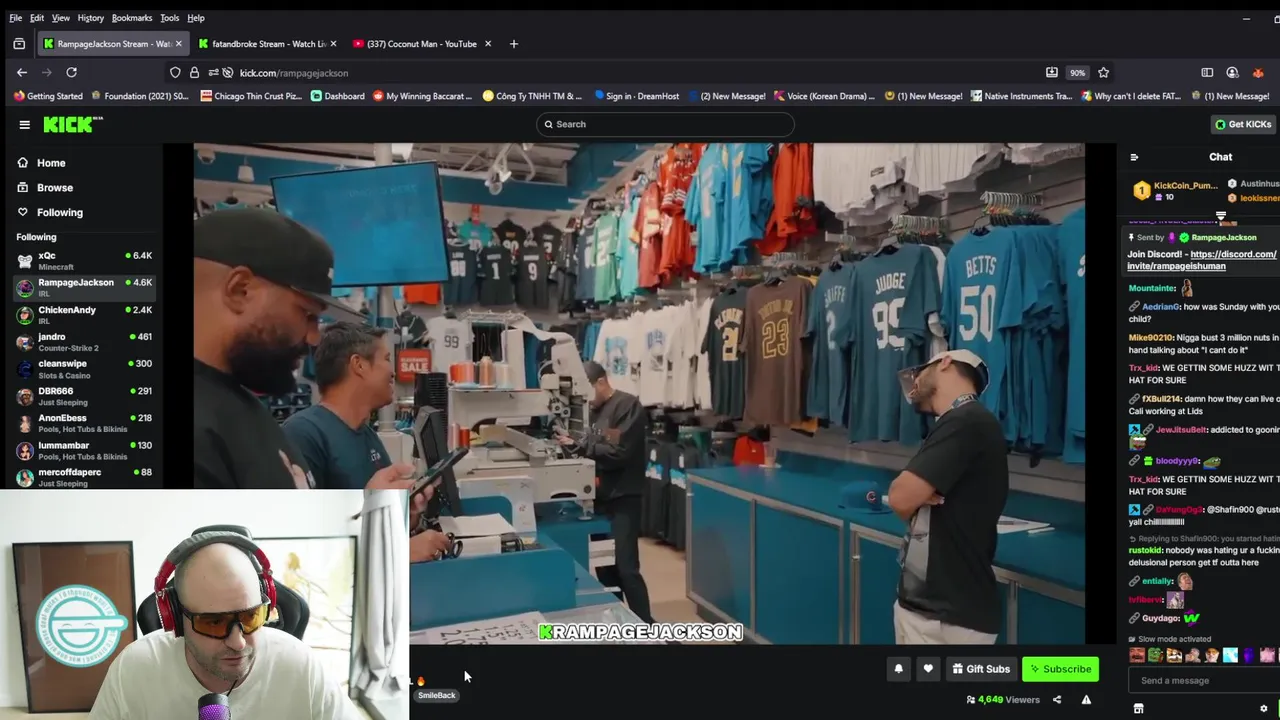Open the File menu
1280x720 pixels.
coord(15,18)
